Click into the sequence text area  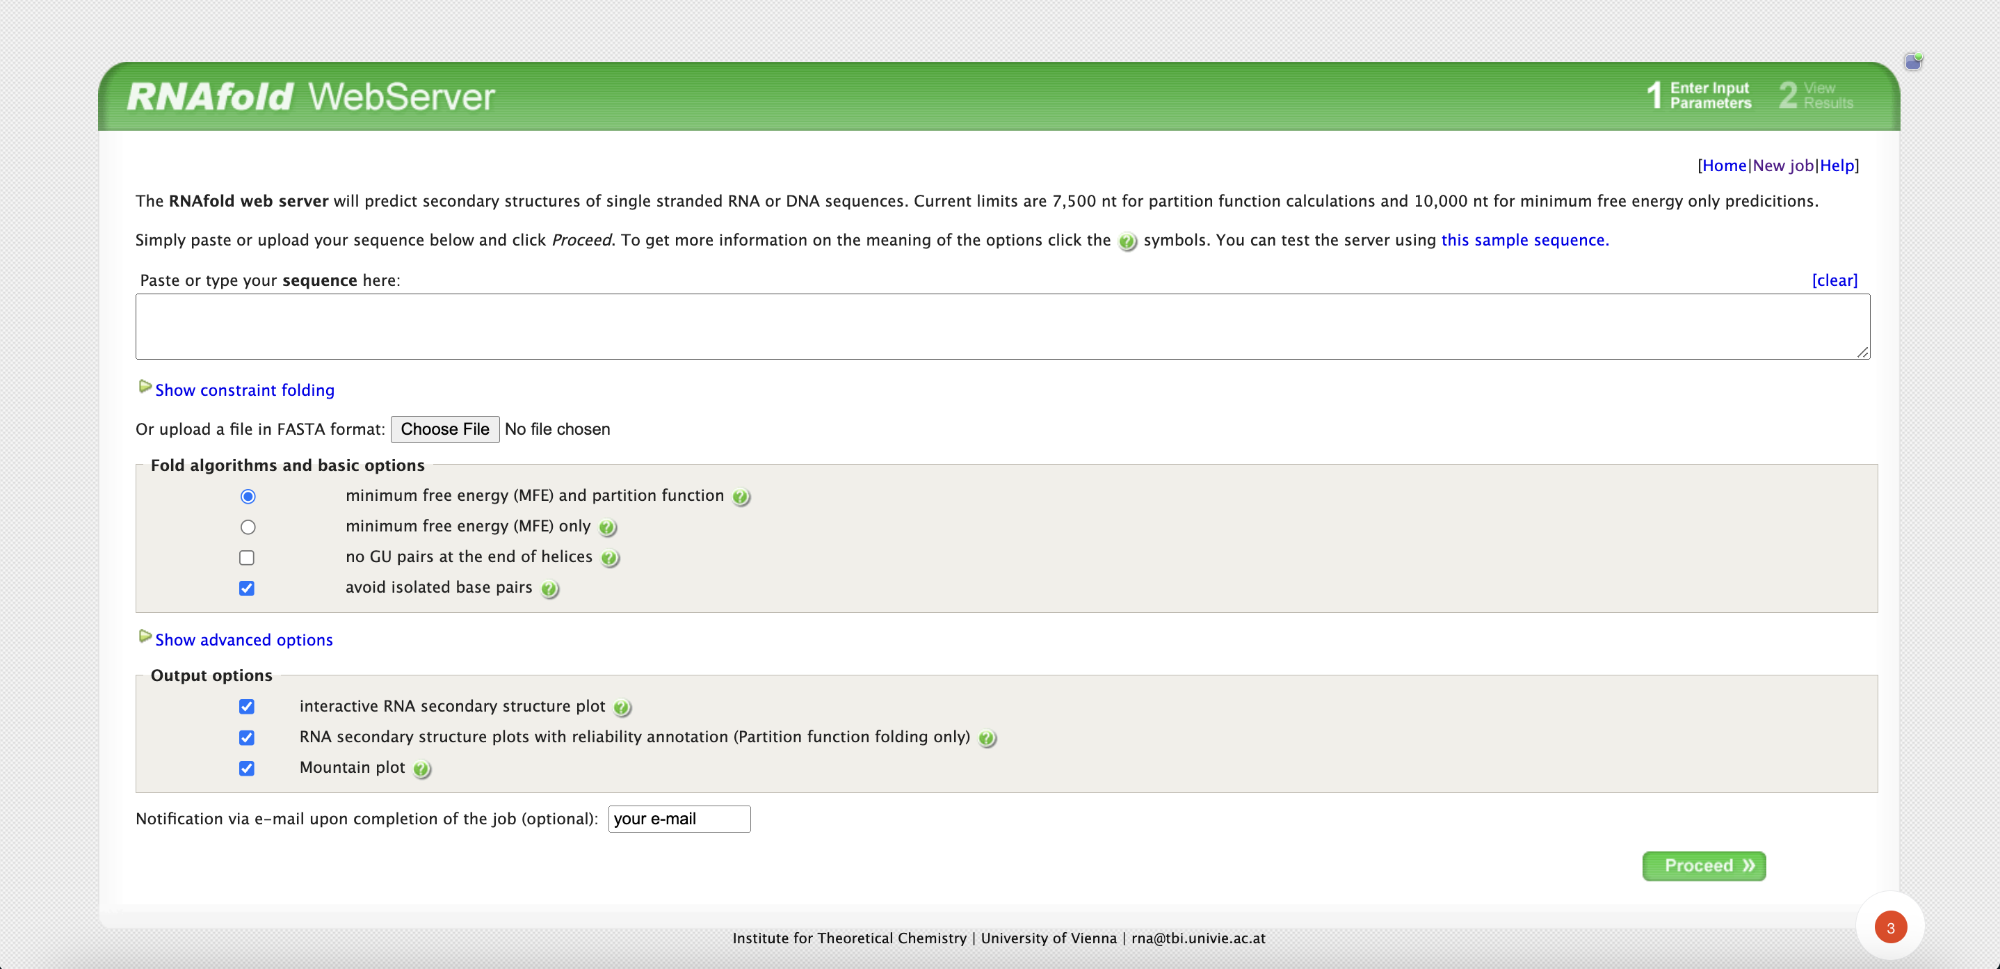click(x=1003, y=327)
